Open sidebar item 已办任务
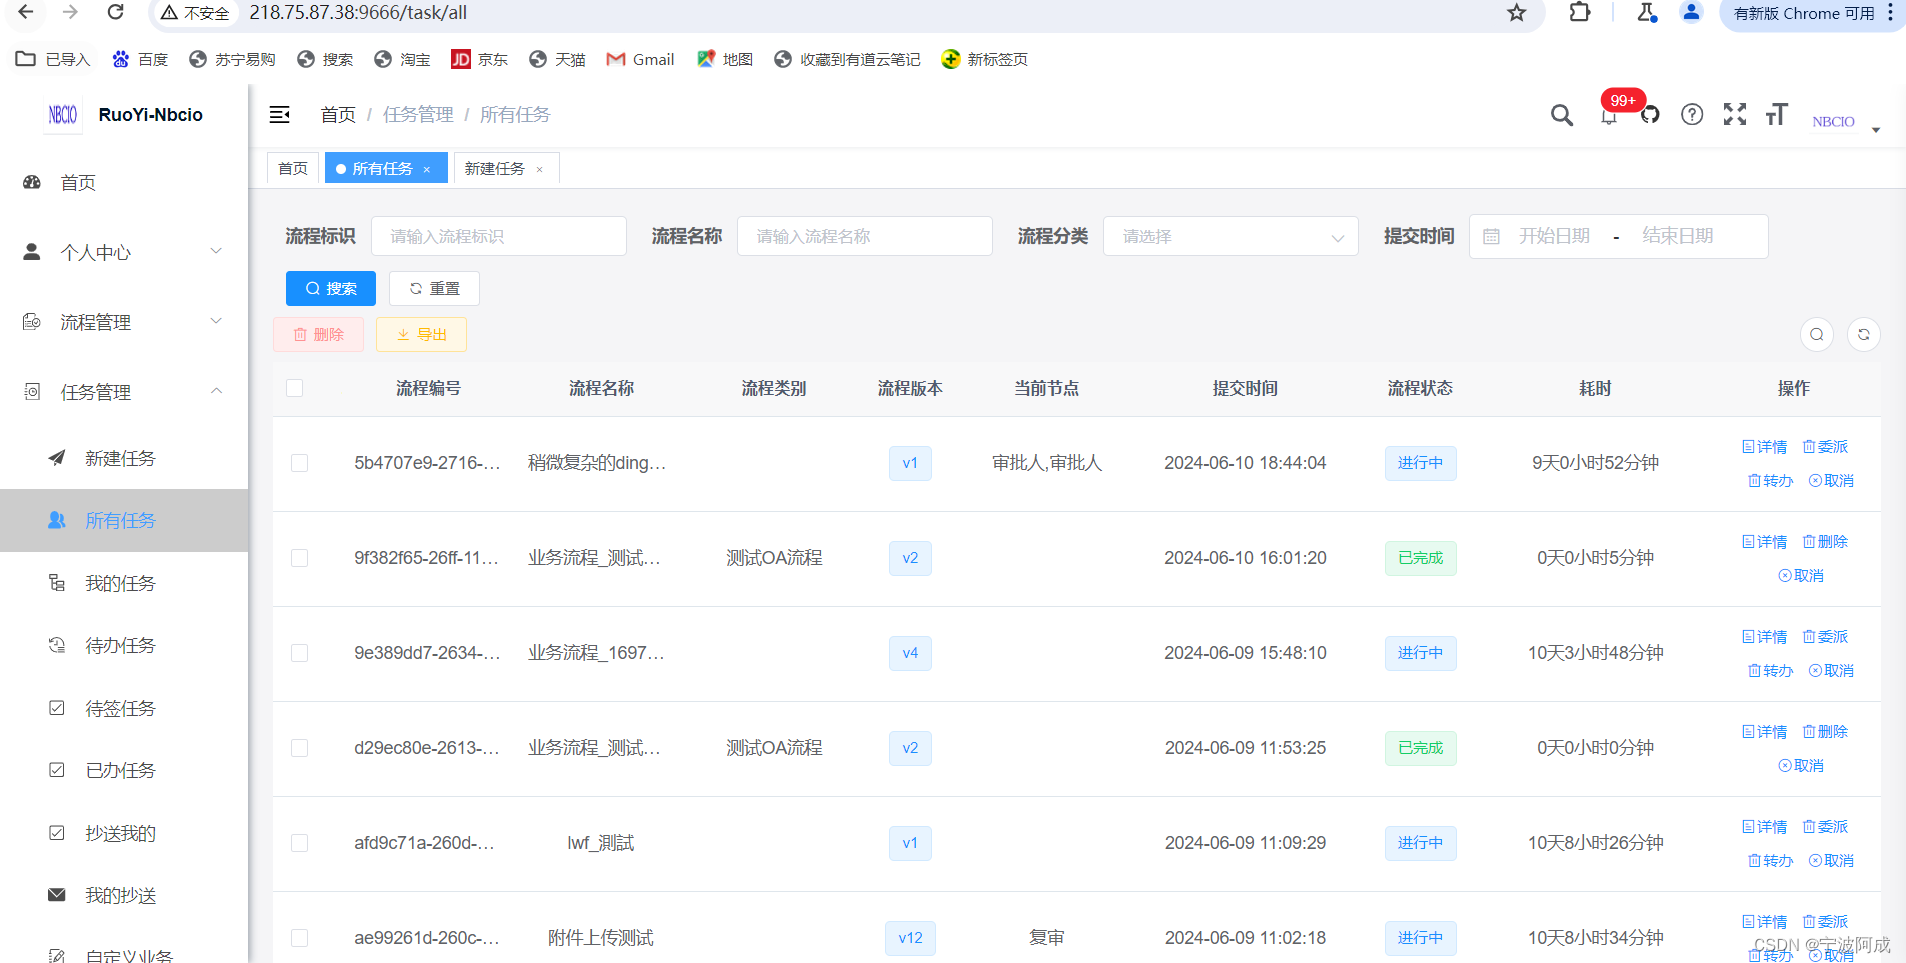The width and height of the screenshot is (1906, 963). [x=124, y=770]
